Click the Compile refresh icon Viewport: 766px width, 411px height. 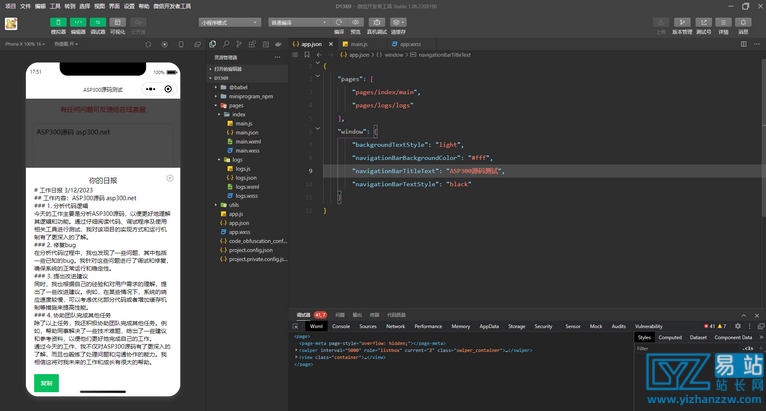(339, 21)
